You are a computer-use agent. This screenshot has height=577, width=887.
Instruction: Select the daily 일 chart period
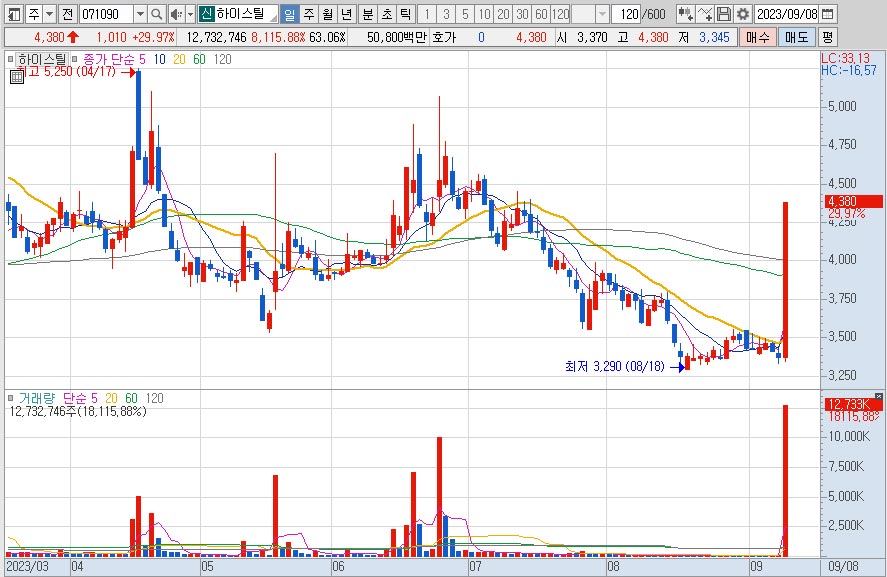click(289, 14)
